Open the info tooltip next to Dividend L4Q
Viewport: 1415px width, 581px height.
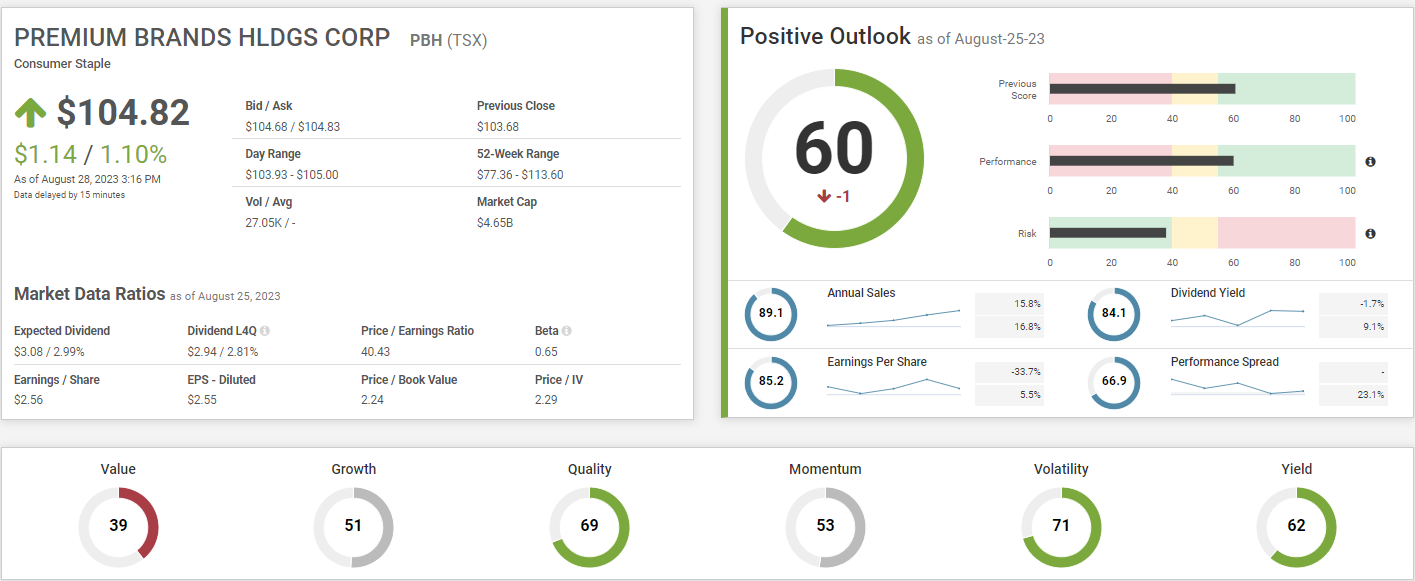point(265,331)
